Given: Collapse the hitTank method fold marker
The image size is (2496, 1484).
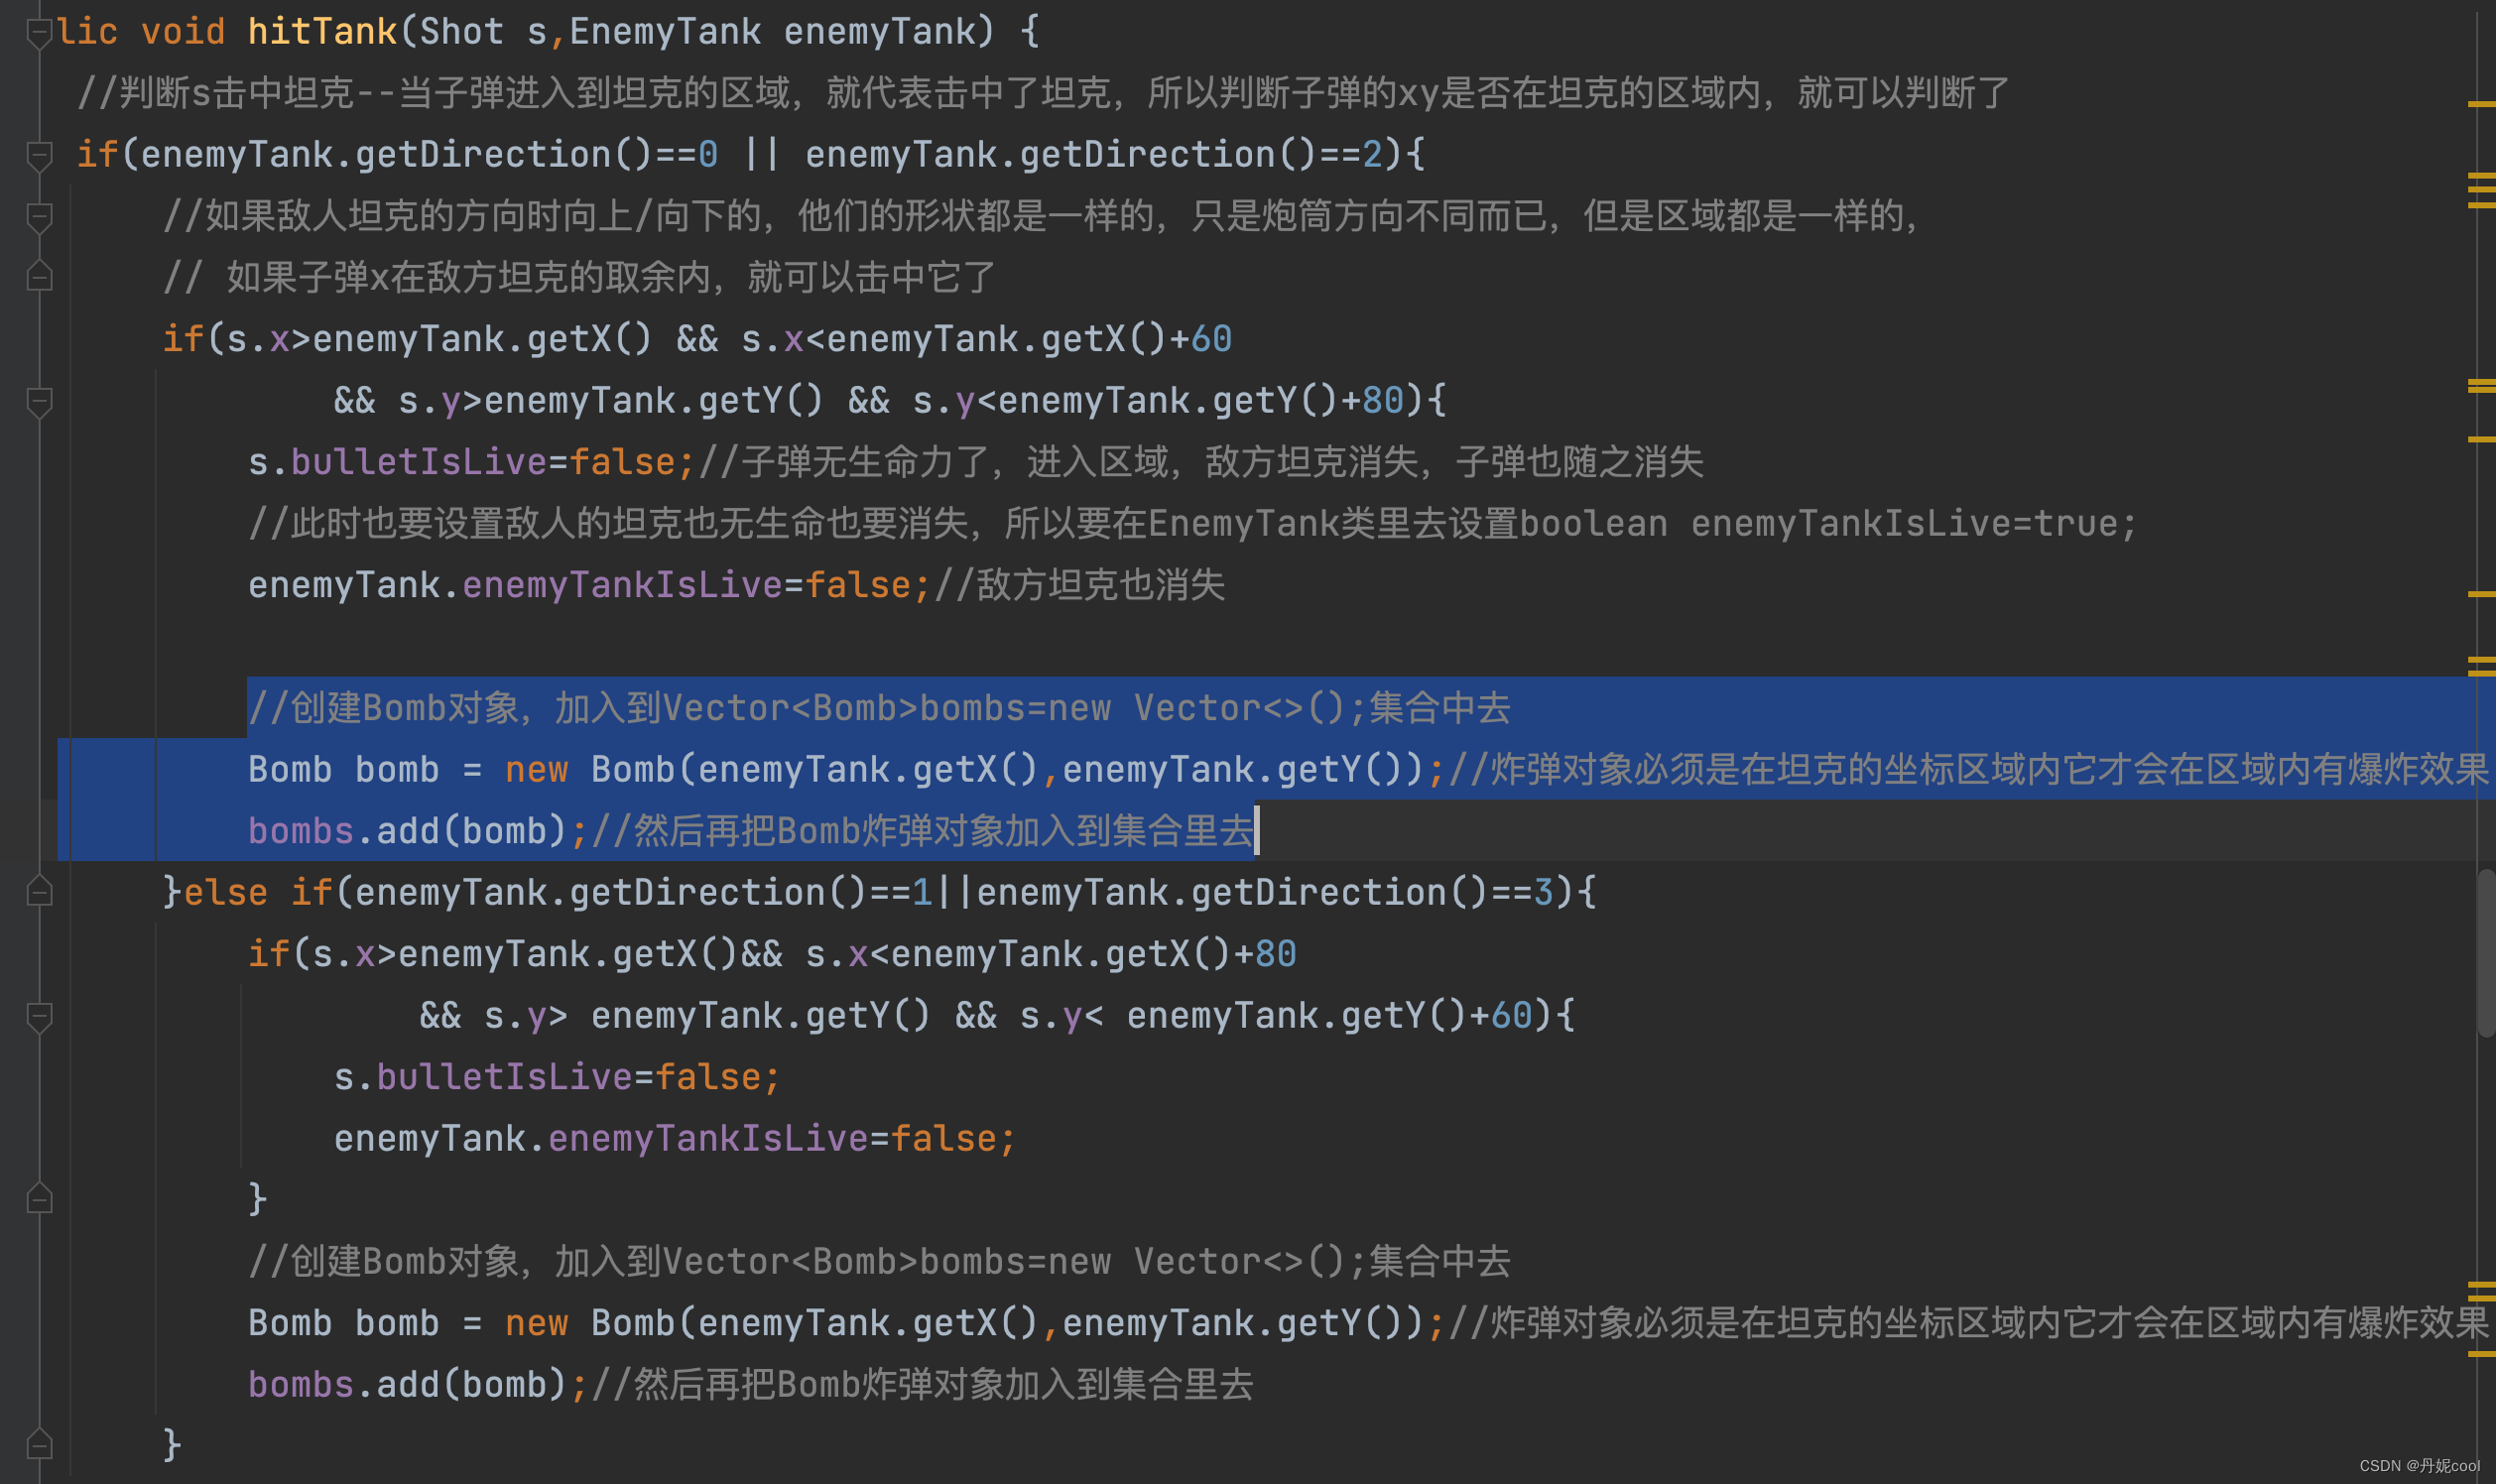Looking at the screenshot, I should point(39,32).
